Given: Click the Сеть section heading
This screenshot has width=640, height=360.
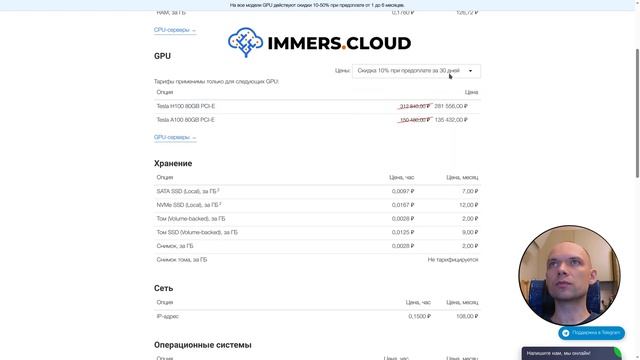Looking at the screenshot, I should (x=164, y=289).
